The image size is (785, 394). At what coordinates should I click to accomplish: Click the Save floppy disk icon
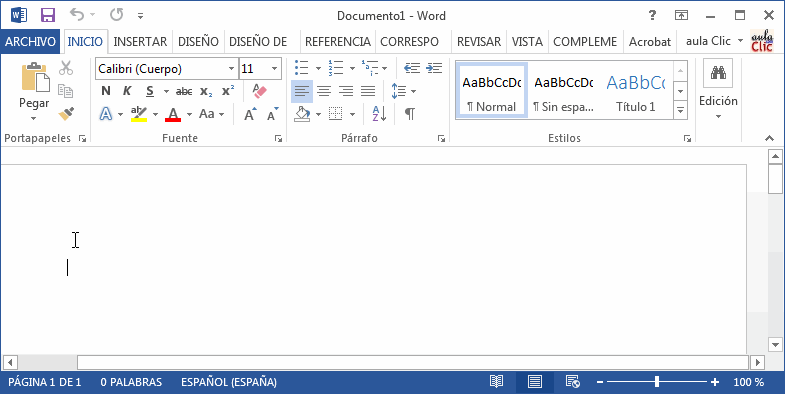48,16
